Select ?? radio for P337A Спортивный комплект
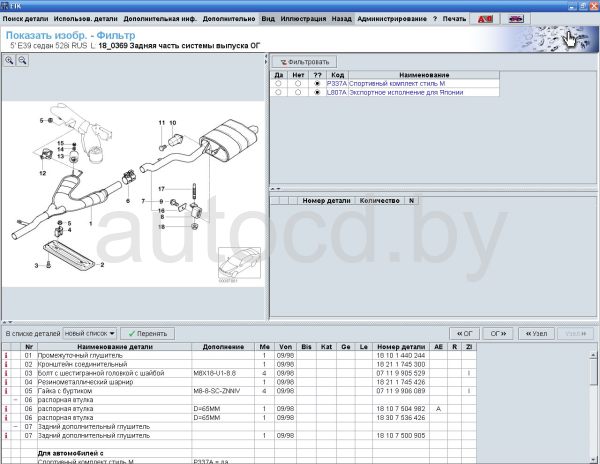The height and width of the screenshot is (464, 600). pyautogui.click(x=317, y=83)
